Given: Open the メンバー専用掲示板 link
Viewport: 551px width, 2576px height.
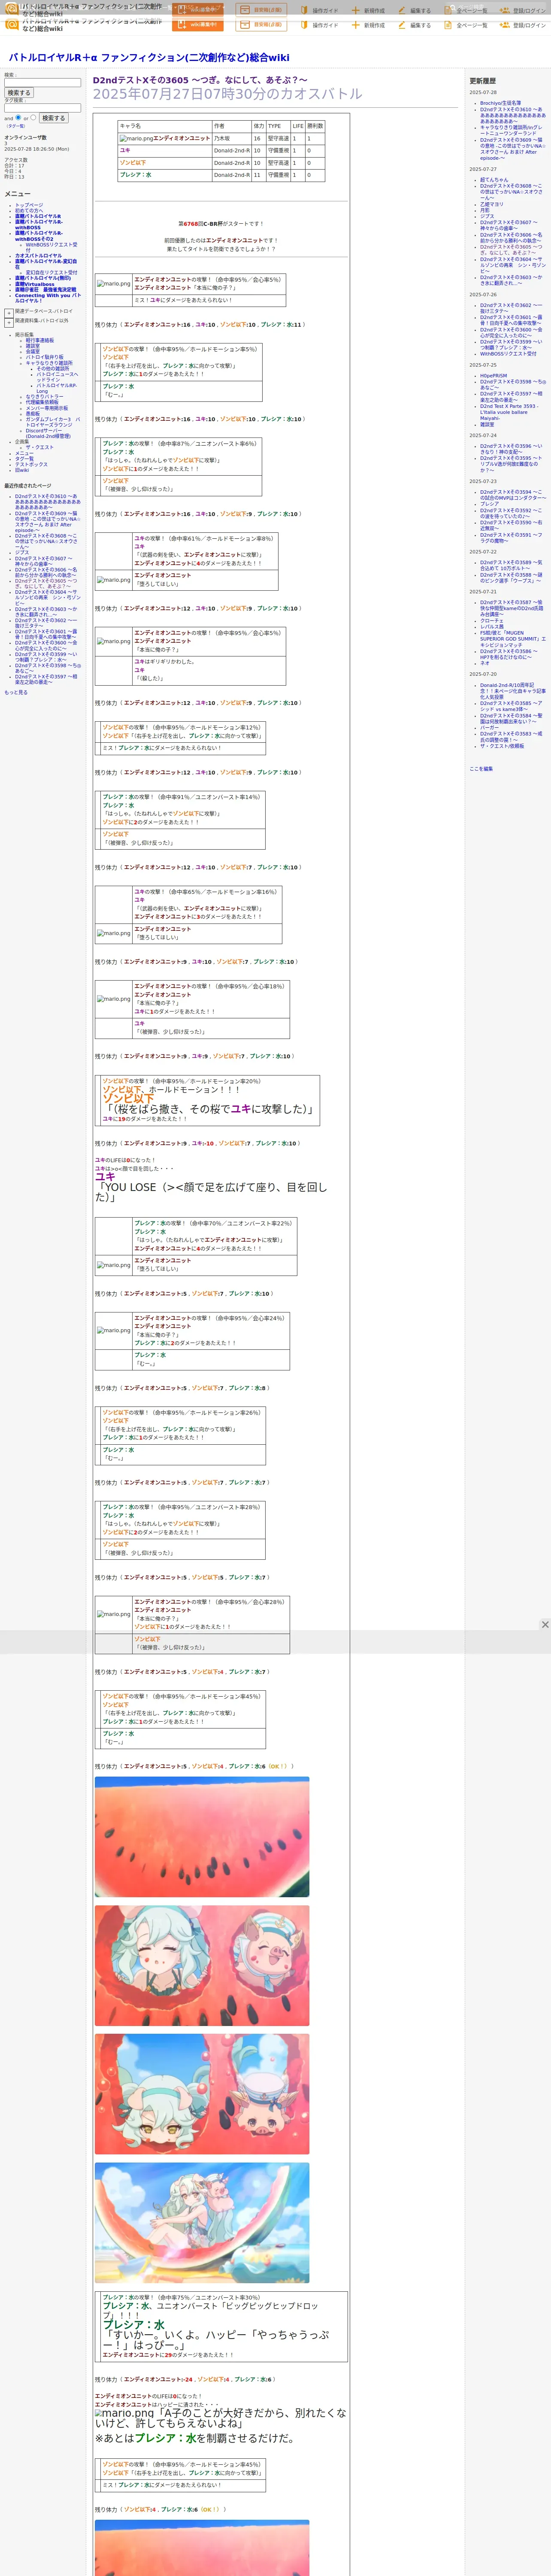Looking at the screenshot, I should coord(47,408).
